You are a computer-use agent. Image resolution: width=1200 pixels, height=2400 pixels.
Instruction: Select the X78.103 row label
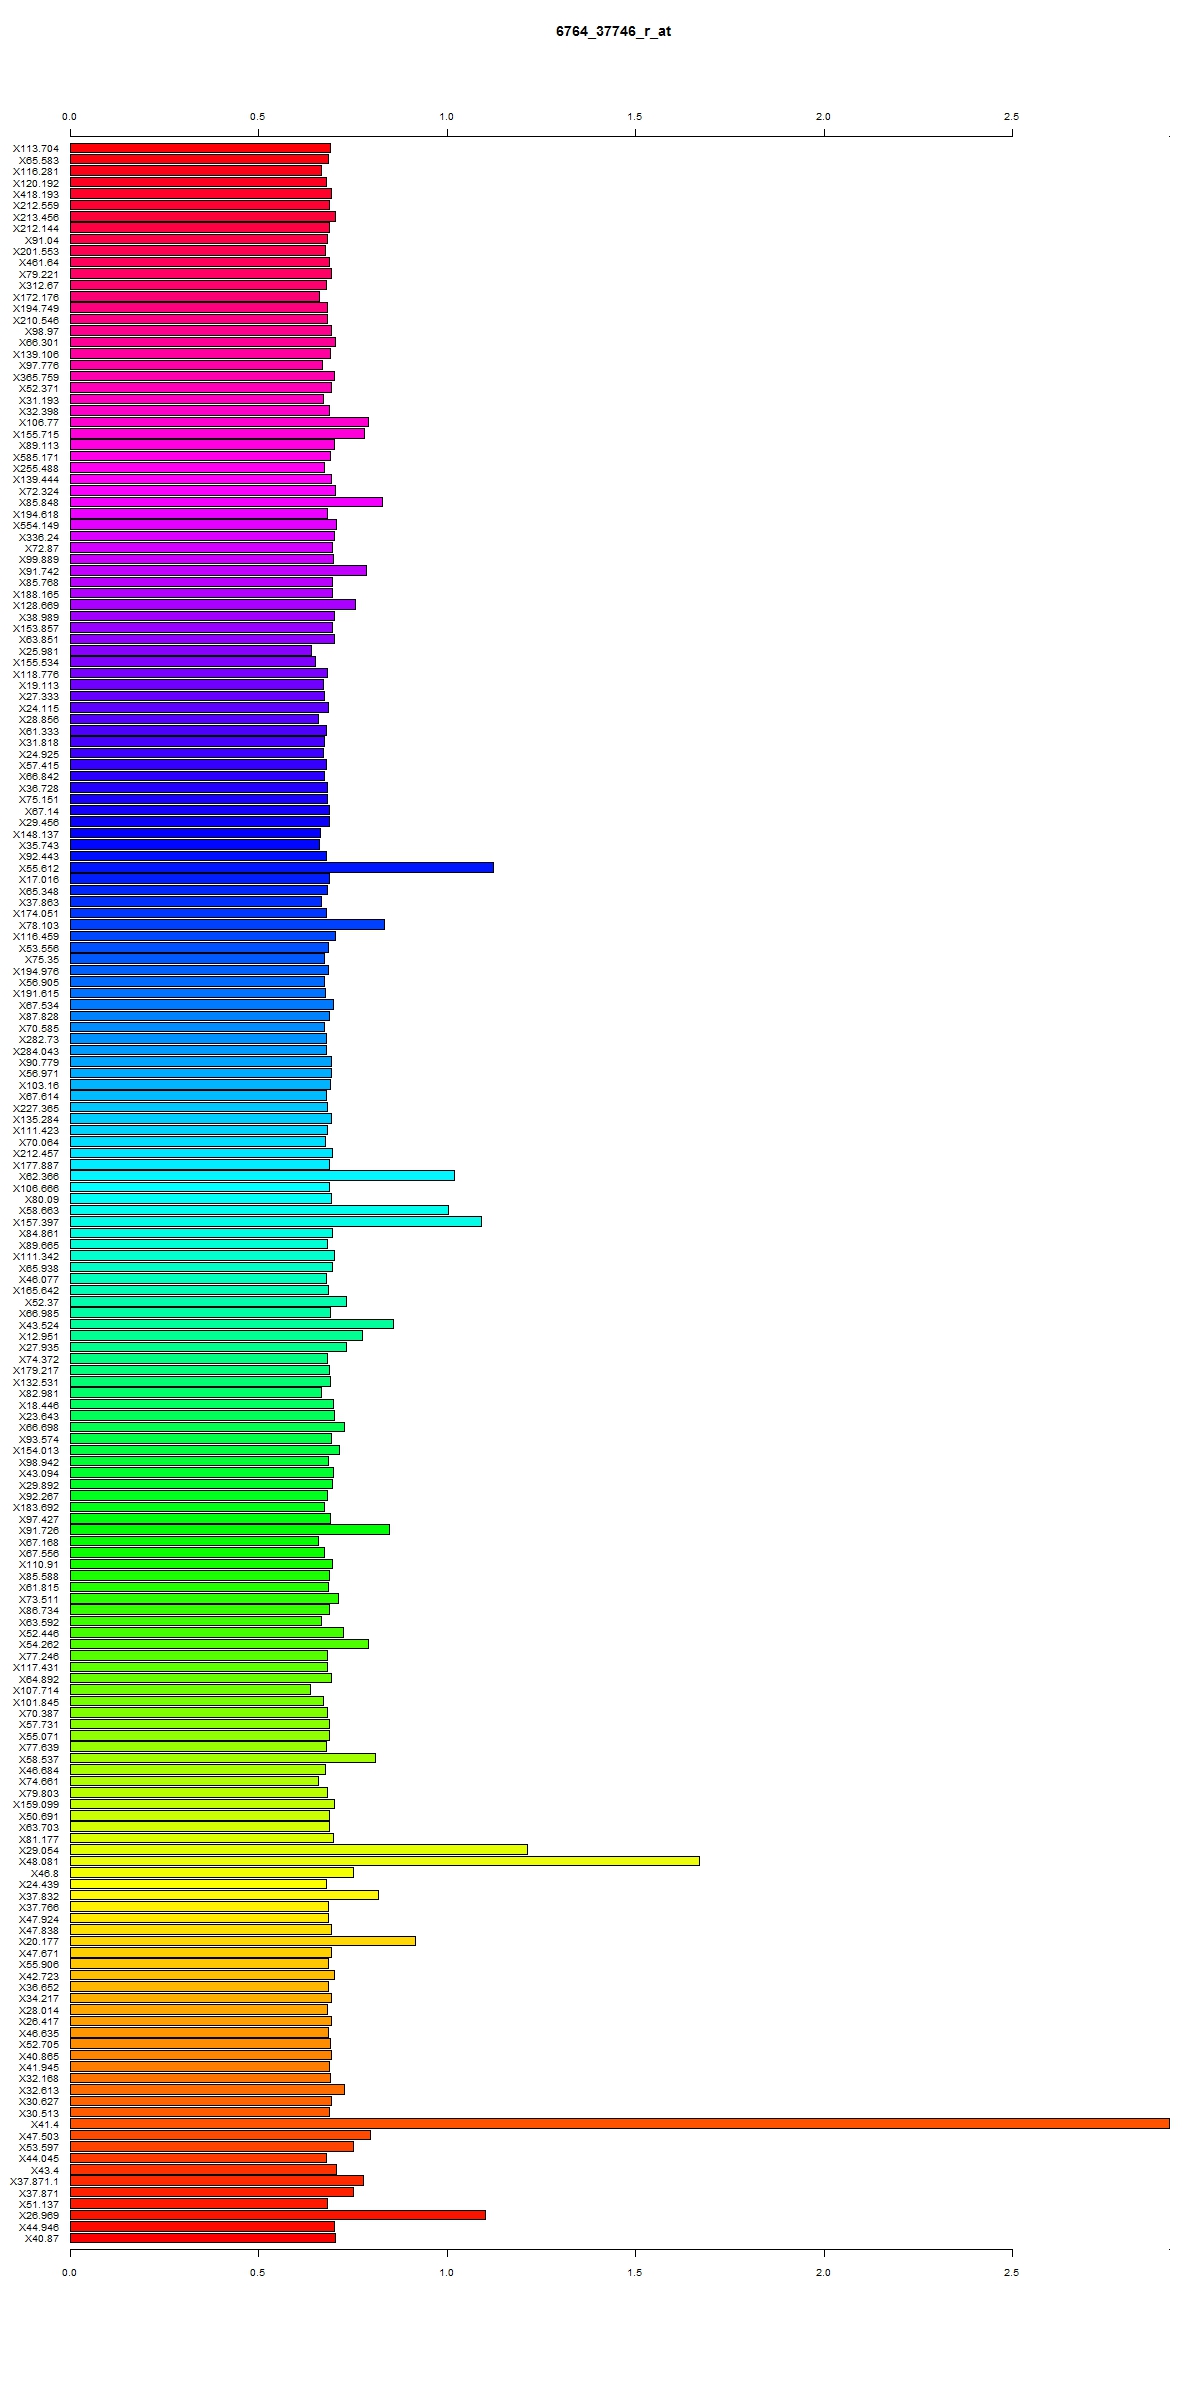click(39, 925)
